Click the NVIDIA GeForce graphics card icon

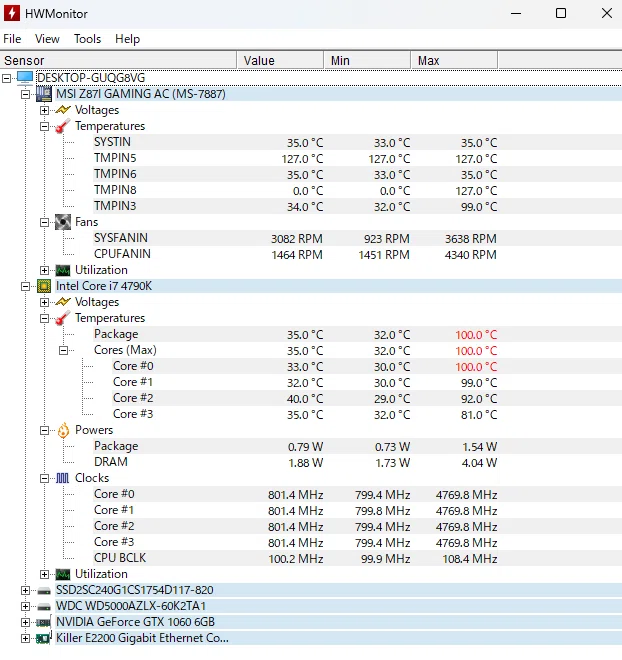pyautogui.click(x=43, y=622)
